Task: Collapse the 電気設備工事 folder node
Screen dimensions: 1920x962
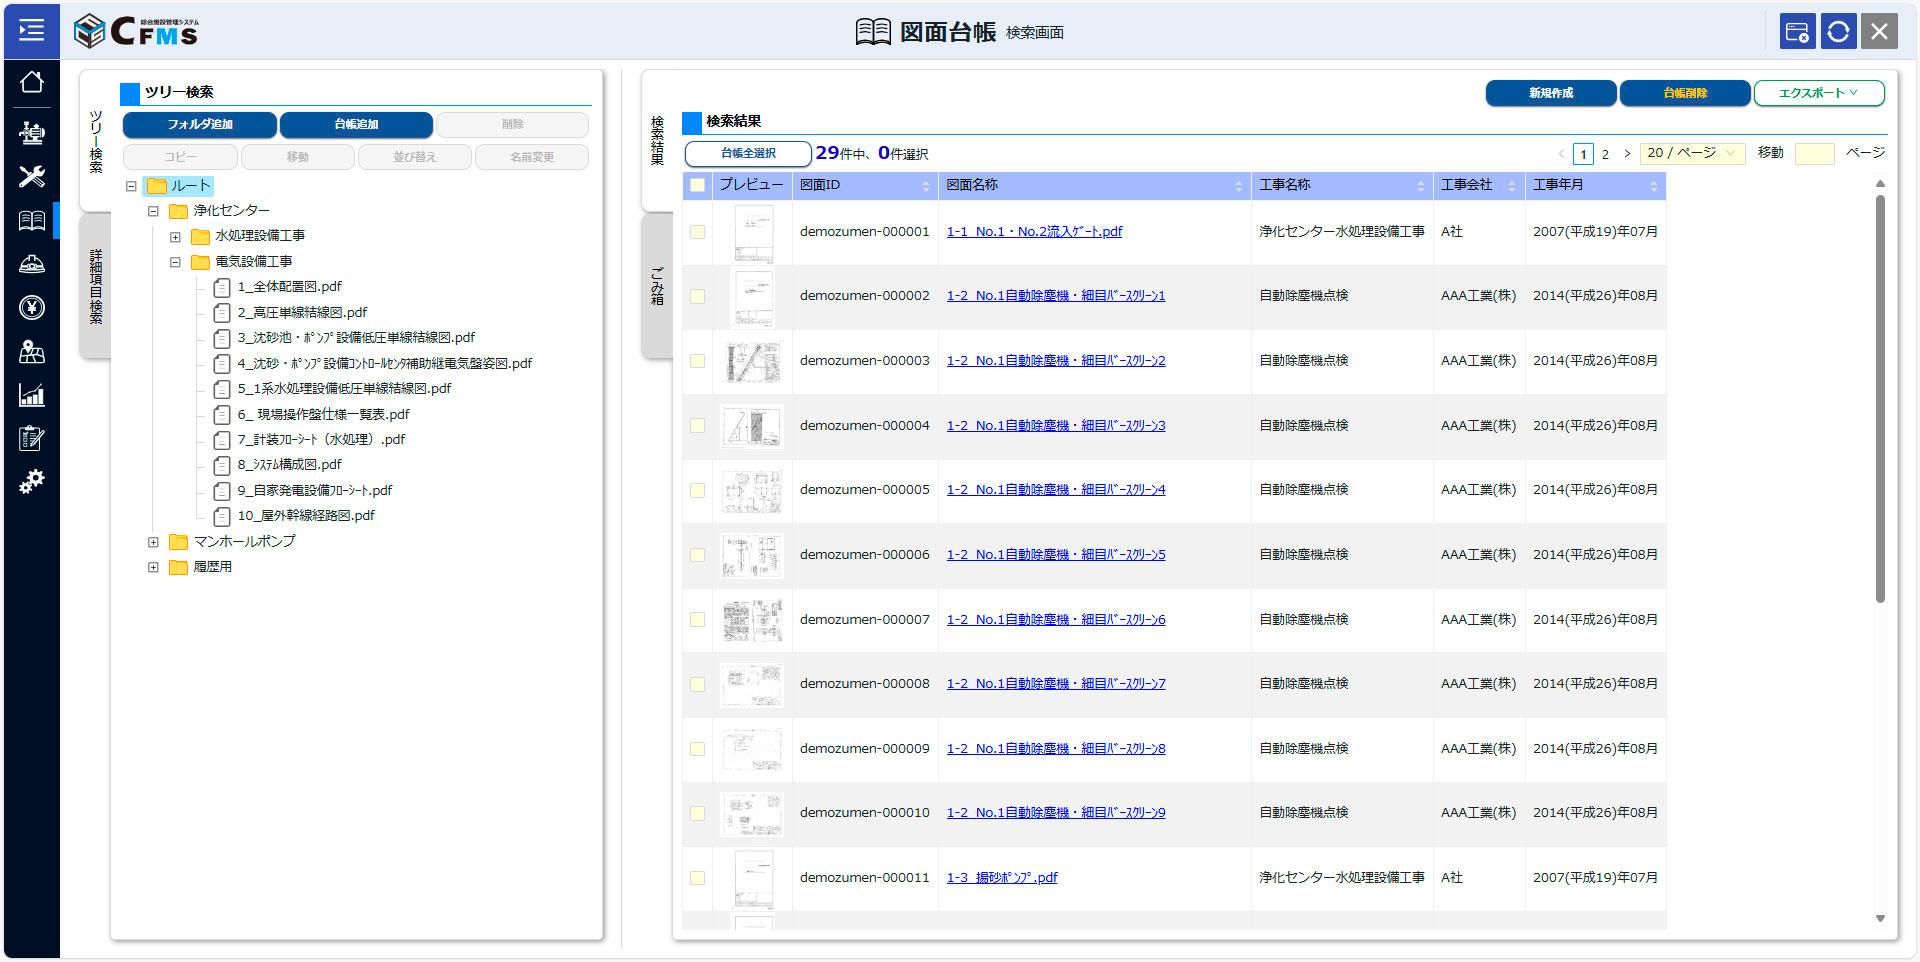Action: pyautogui.click(x=175, y=262)
